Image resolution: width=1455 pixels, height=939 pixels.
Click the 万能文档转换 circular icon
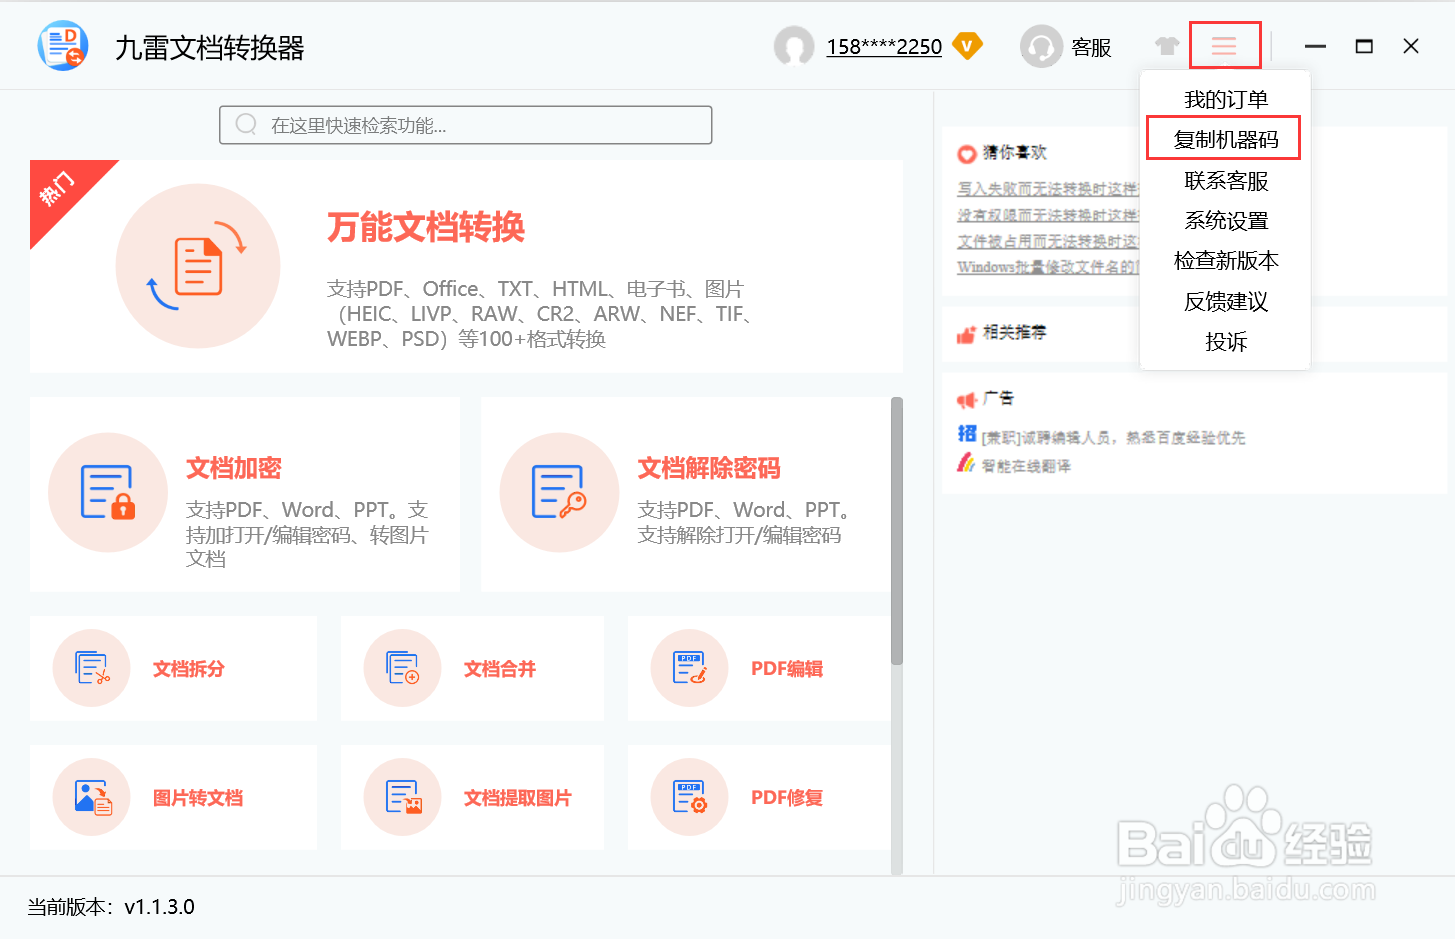coord(198,266)
